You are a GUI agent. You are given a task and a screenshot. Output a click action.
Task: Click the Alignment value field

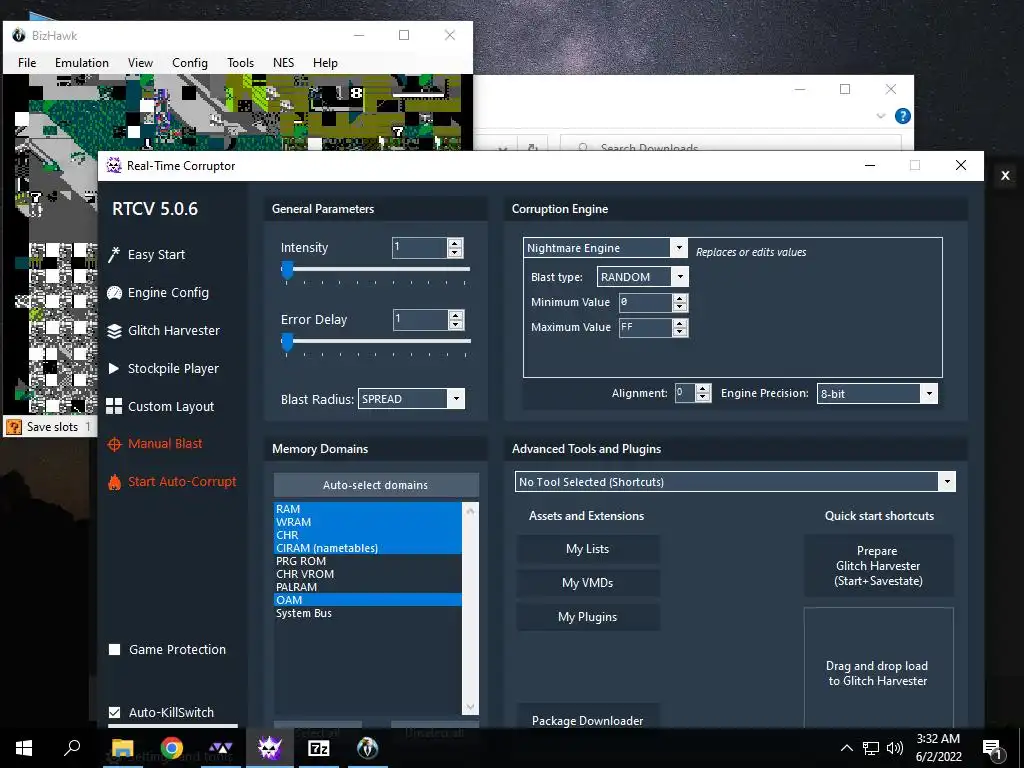684,393
